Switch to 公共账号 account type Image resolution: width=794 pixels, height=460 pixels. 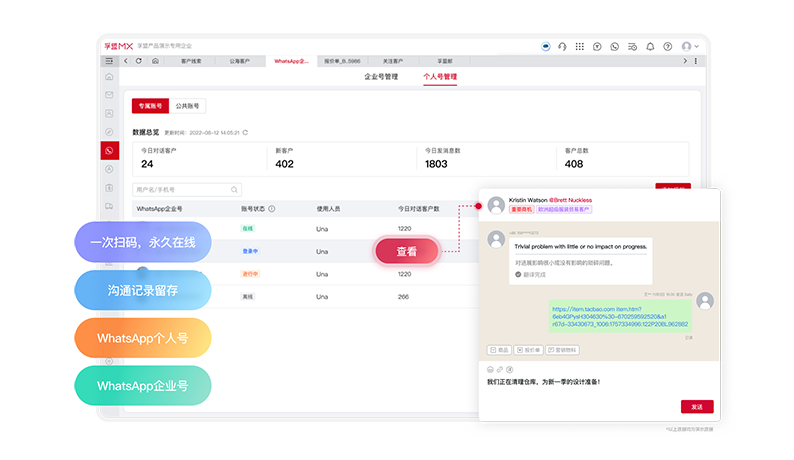pyautogui.click(x=187, y=105)
